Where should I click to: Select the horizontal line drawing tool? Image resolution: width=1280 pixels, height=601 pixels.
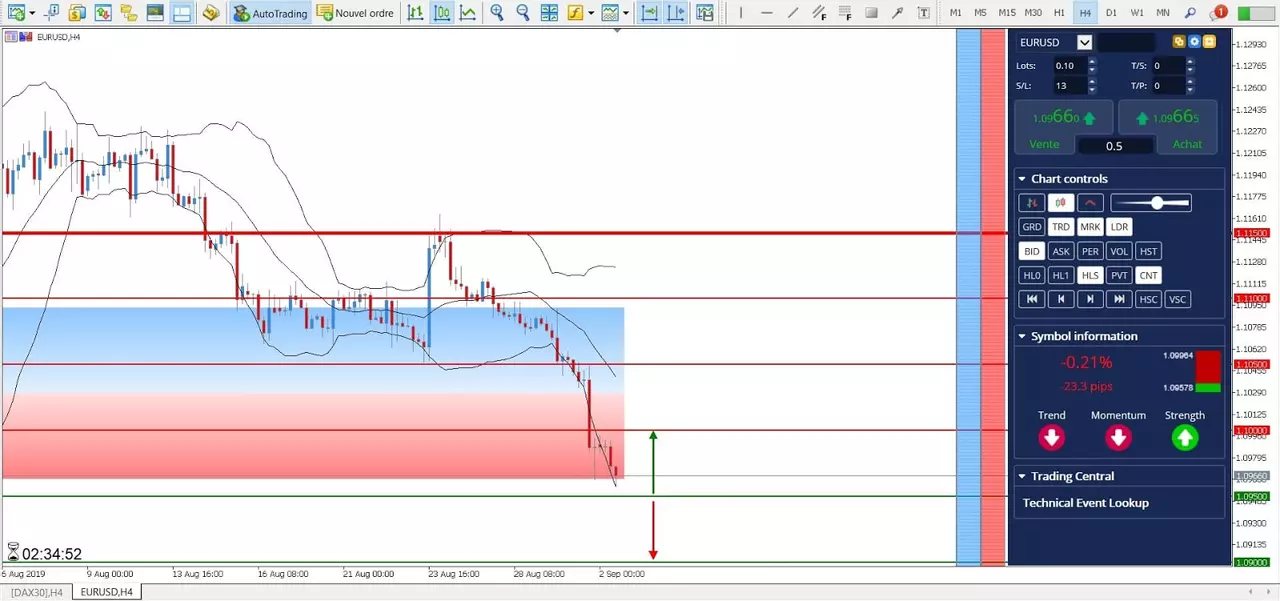pyautogui.click(x=767, y=13)
